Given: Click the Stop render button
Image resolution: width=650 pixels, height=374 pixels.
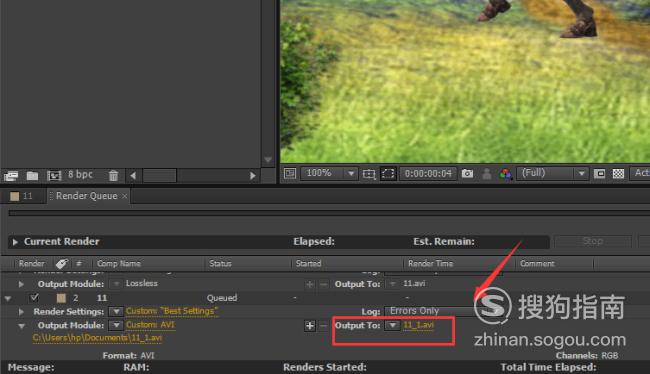Looking at the screenshot, I should click(593, 241).
